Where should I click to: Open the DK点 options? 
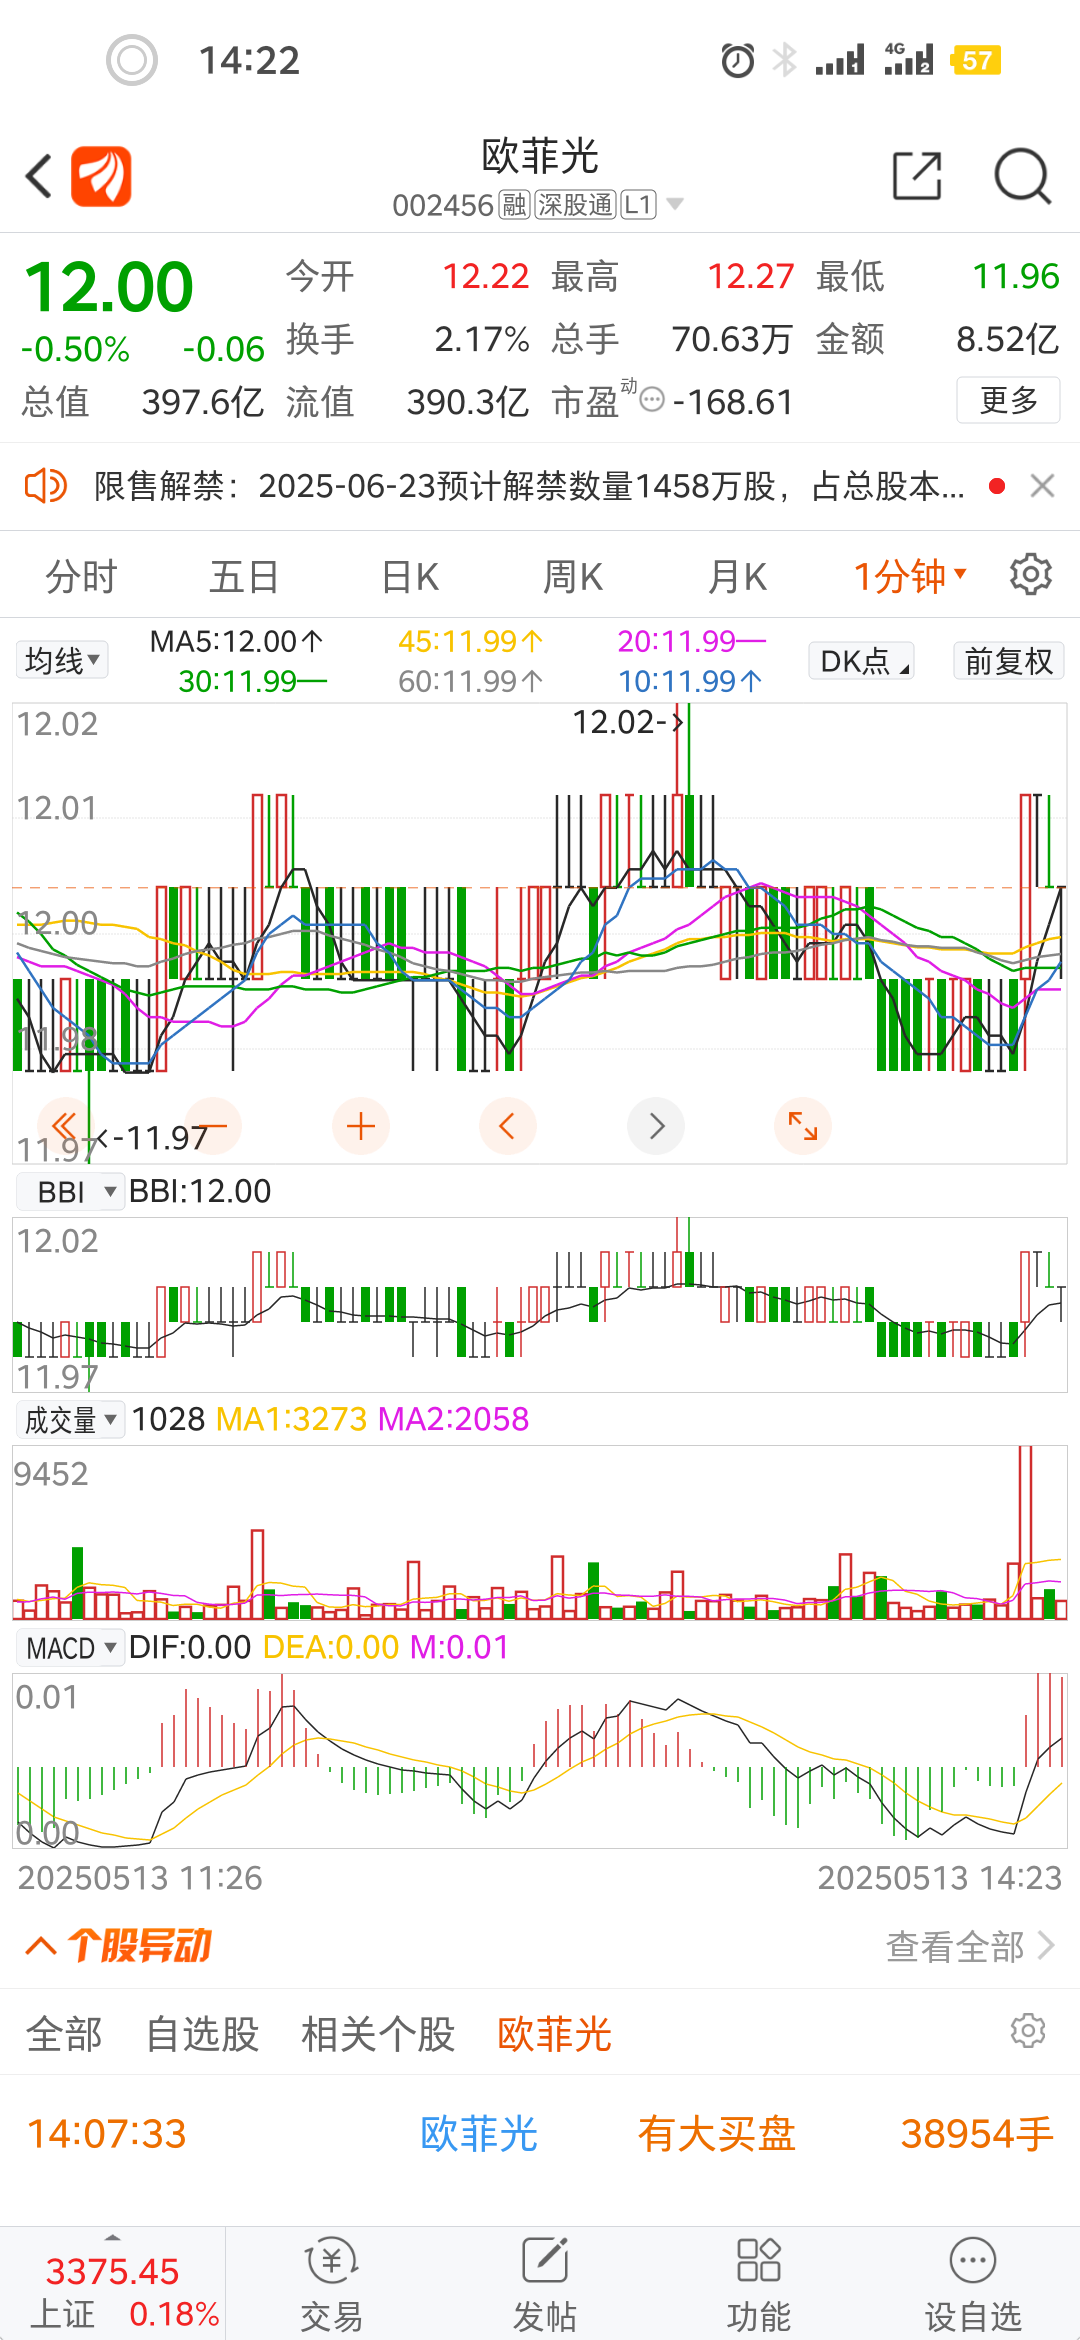coord(863,661)
